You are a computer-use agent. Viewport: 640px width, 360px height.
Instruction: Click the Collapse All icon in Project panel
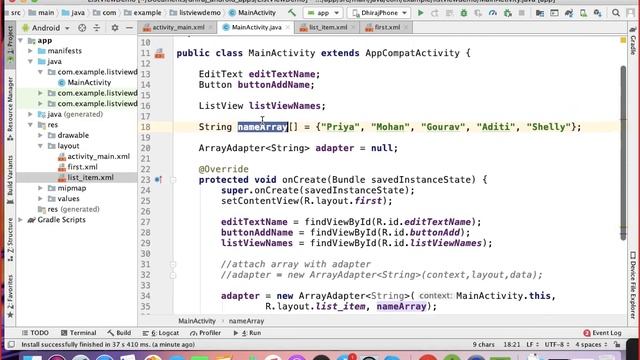coord(97,28)
